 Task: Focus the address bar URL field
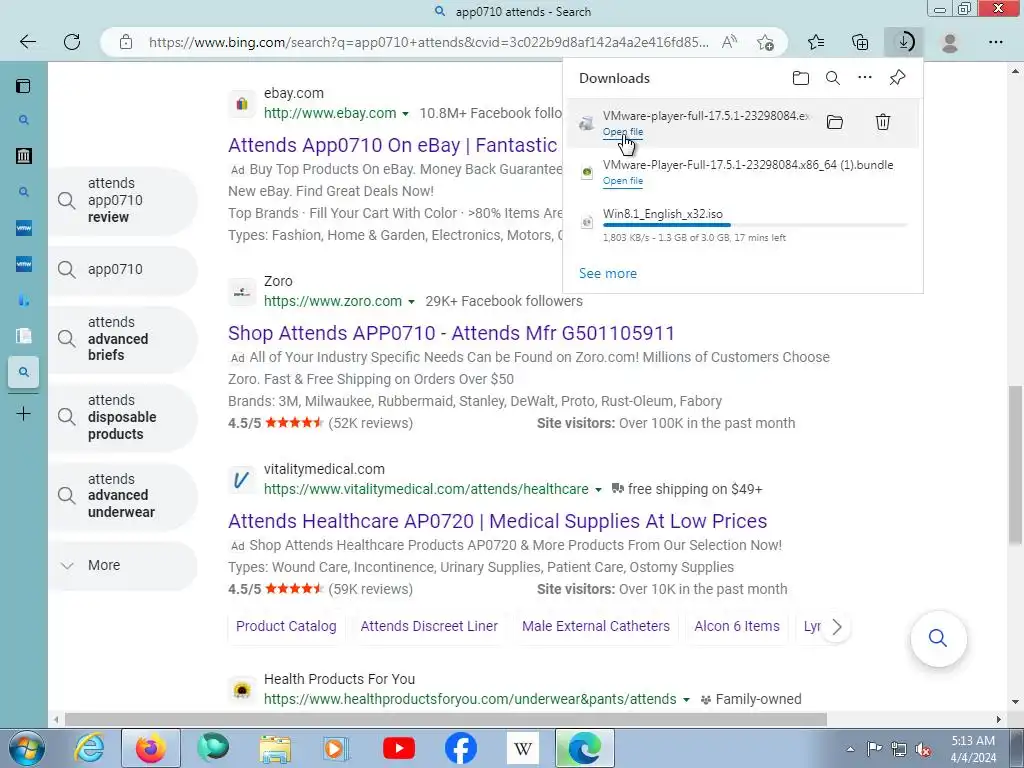click(428, 42)
